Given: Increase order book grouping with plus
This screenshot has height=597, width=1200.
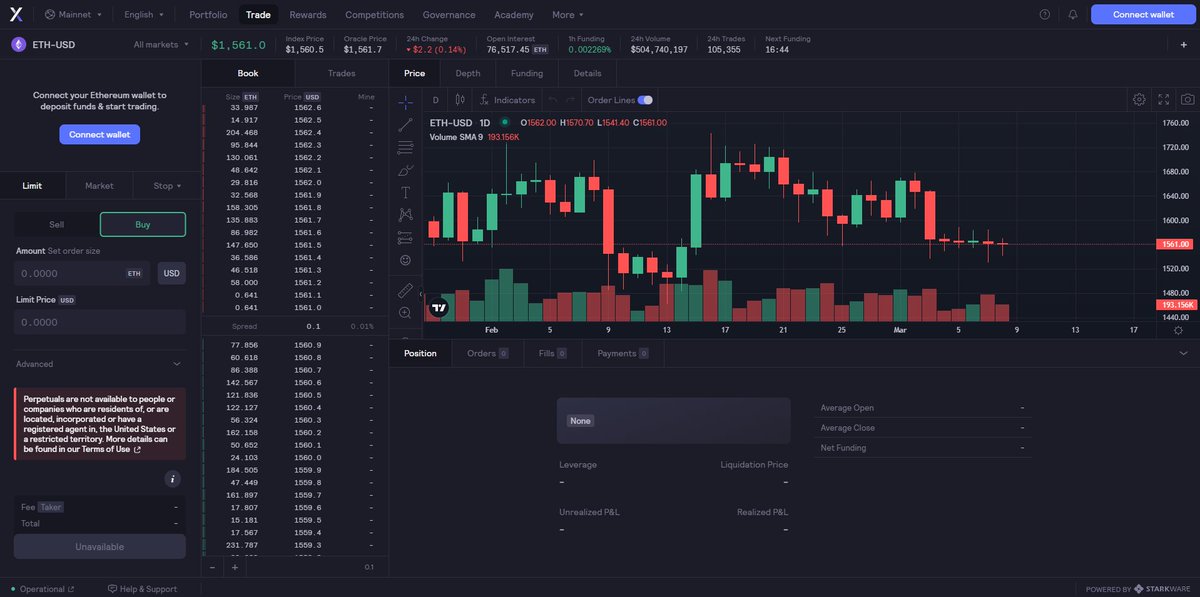Looking at the screenshot, I should 235,567.
